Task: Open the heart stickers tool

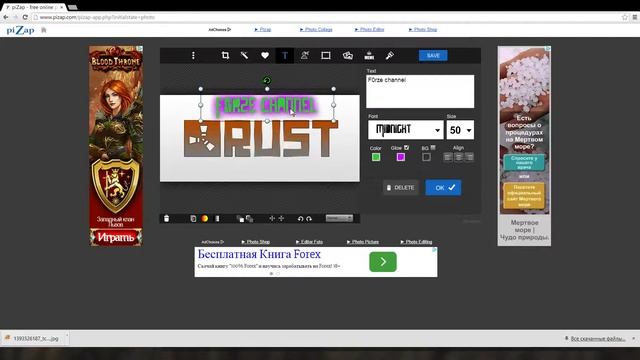Action: click(265, 56)
